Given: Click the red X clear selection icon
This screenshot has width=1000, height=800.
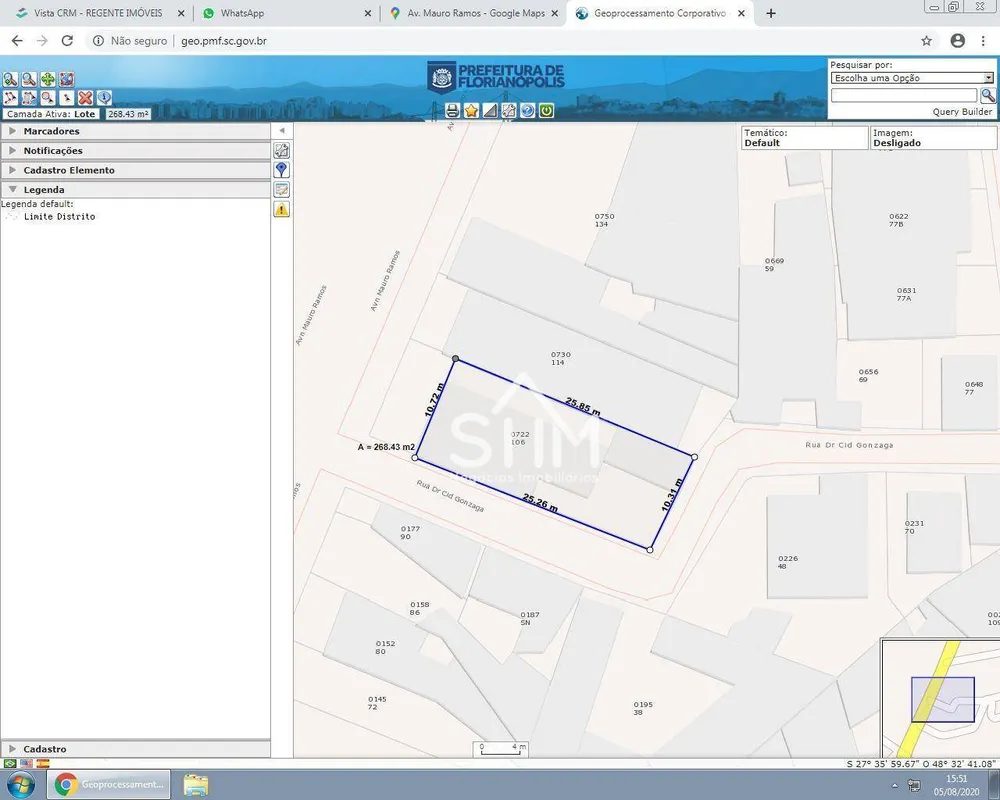Looking at the screenshot, I should [85, 98].
